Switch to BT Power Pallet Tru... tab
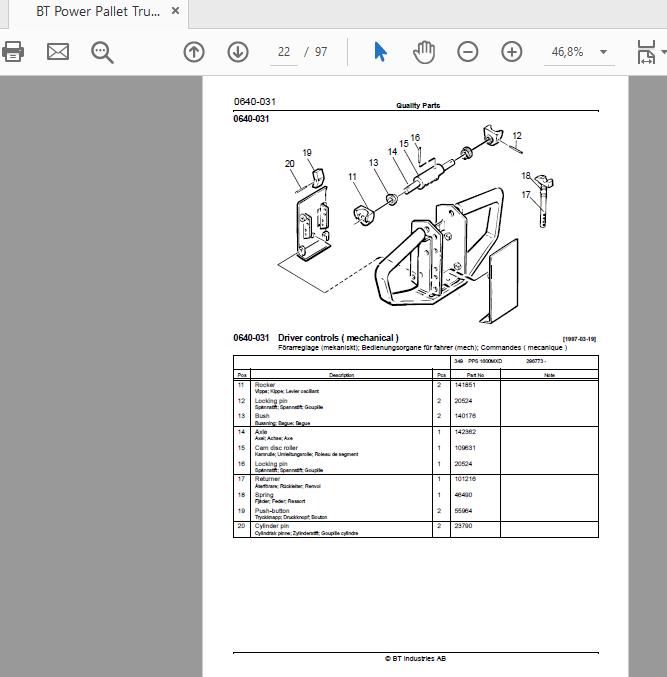667x677 pixels. pos(98,11)
